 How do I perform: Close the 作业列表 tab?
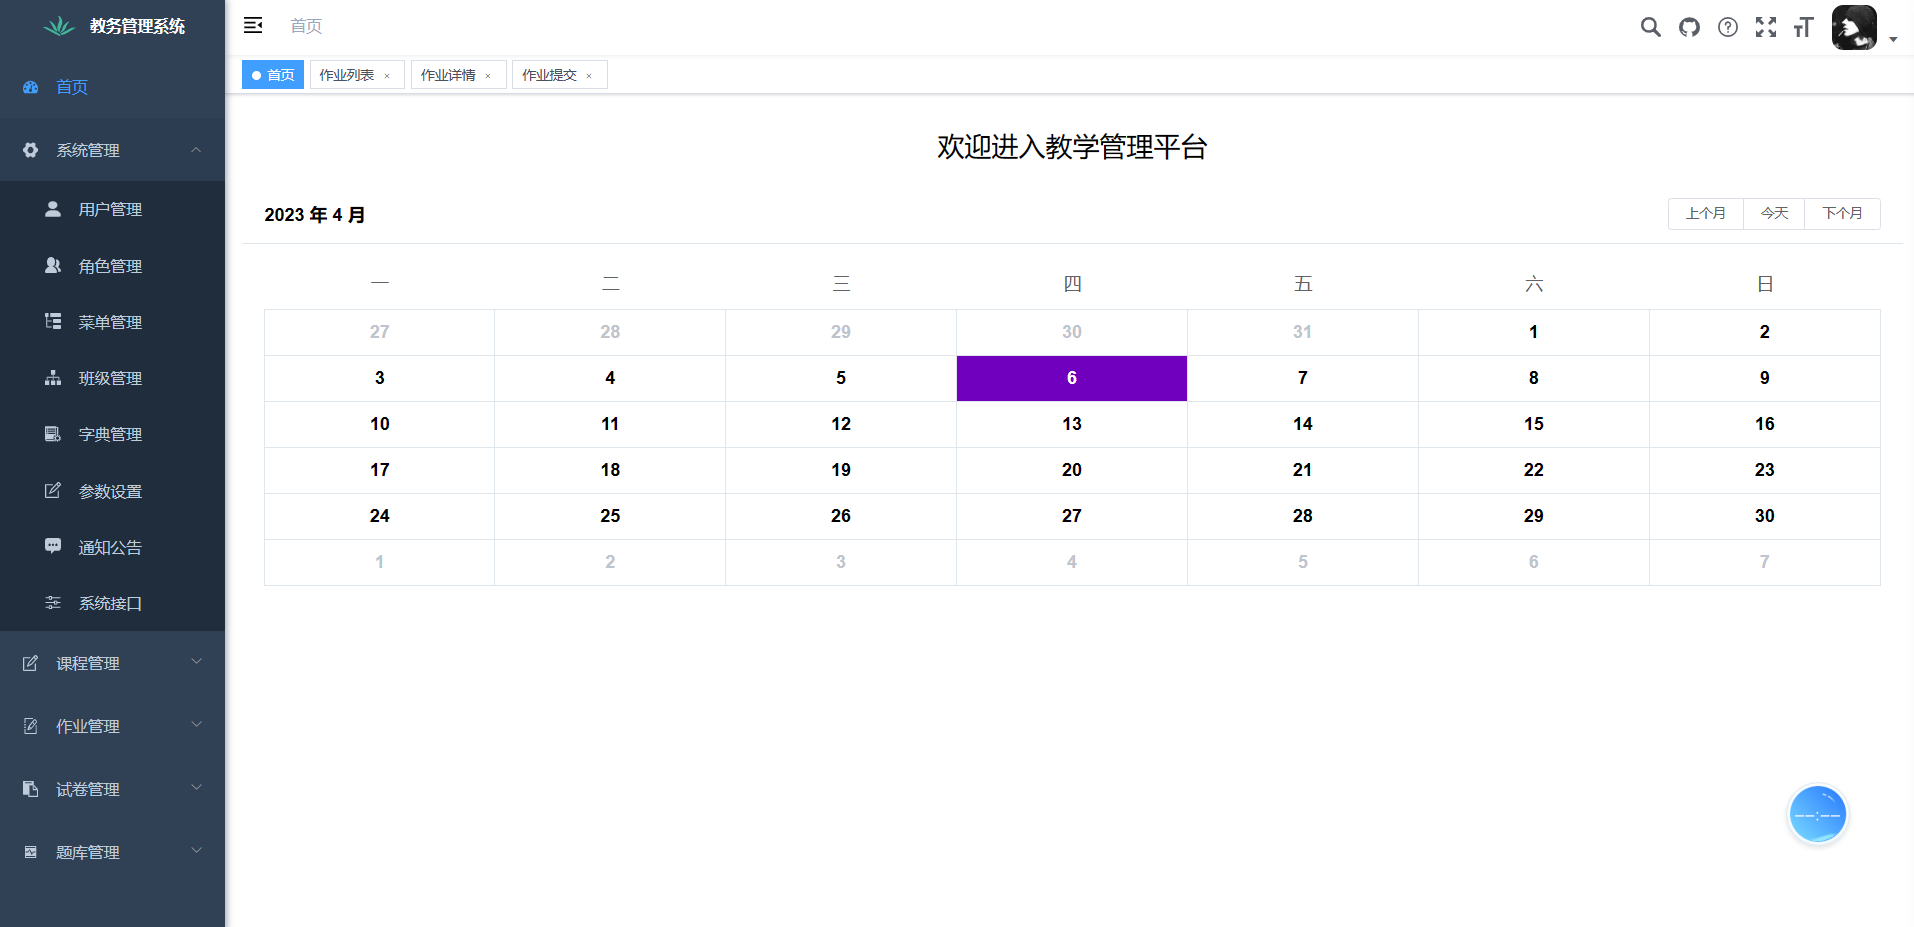click(x=387, y=76)
